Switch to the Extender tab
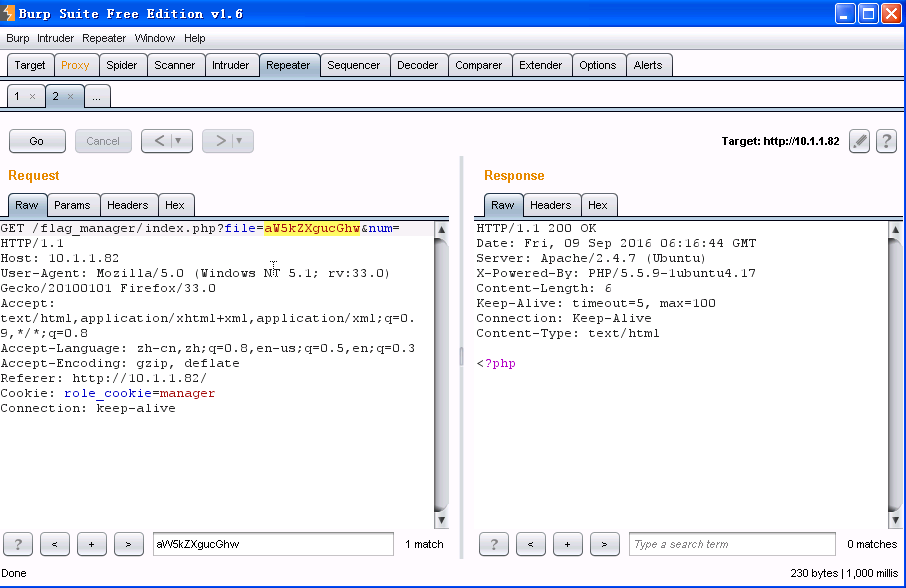This screenshot has width=906, height=588. [x=540, y=65]
